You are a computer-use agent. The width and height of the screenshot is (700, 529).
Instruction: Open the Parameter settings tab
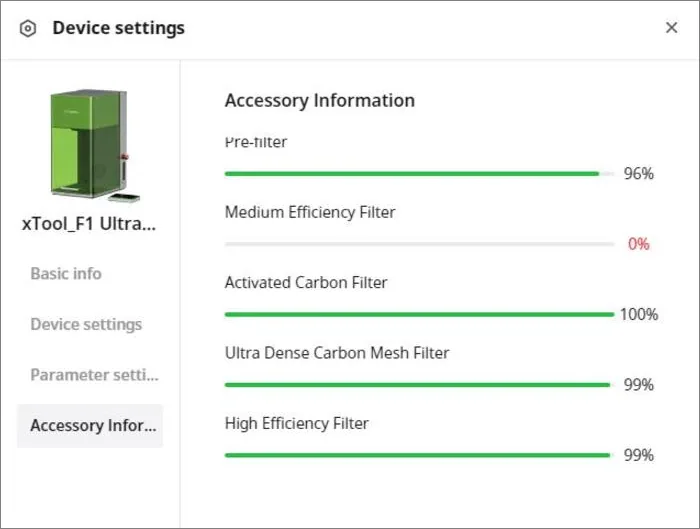(x=95, y=375)
